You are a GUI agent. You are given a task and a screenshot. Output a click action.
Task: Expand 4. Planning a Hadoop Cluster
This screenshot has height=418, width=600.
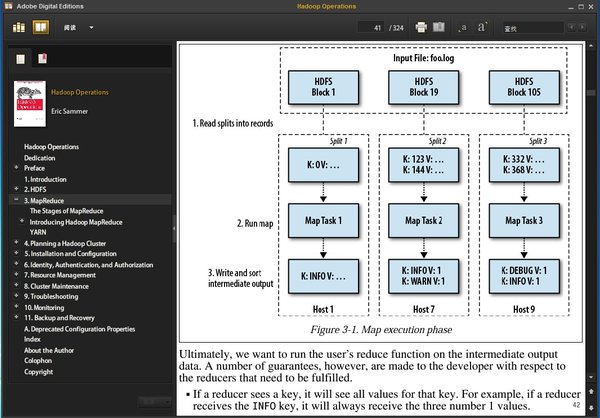pos(15,243)
